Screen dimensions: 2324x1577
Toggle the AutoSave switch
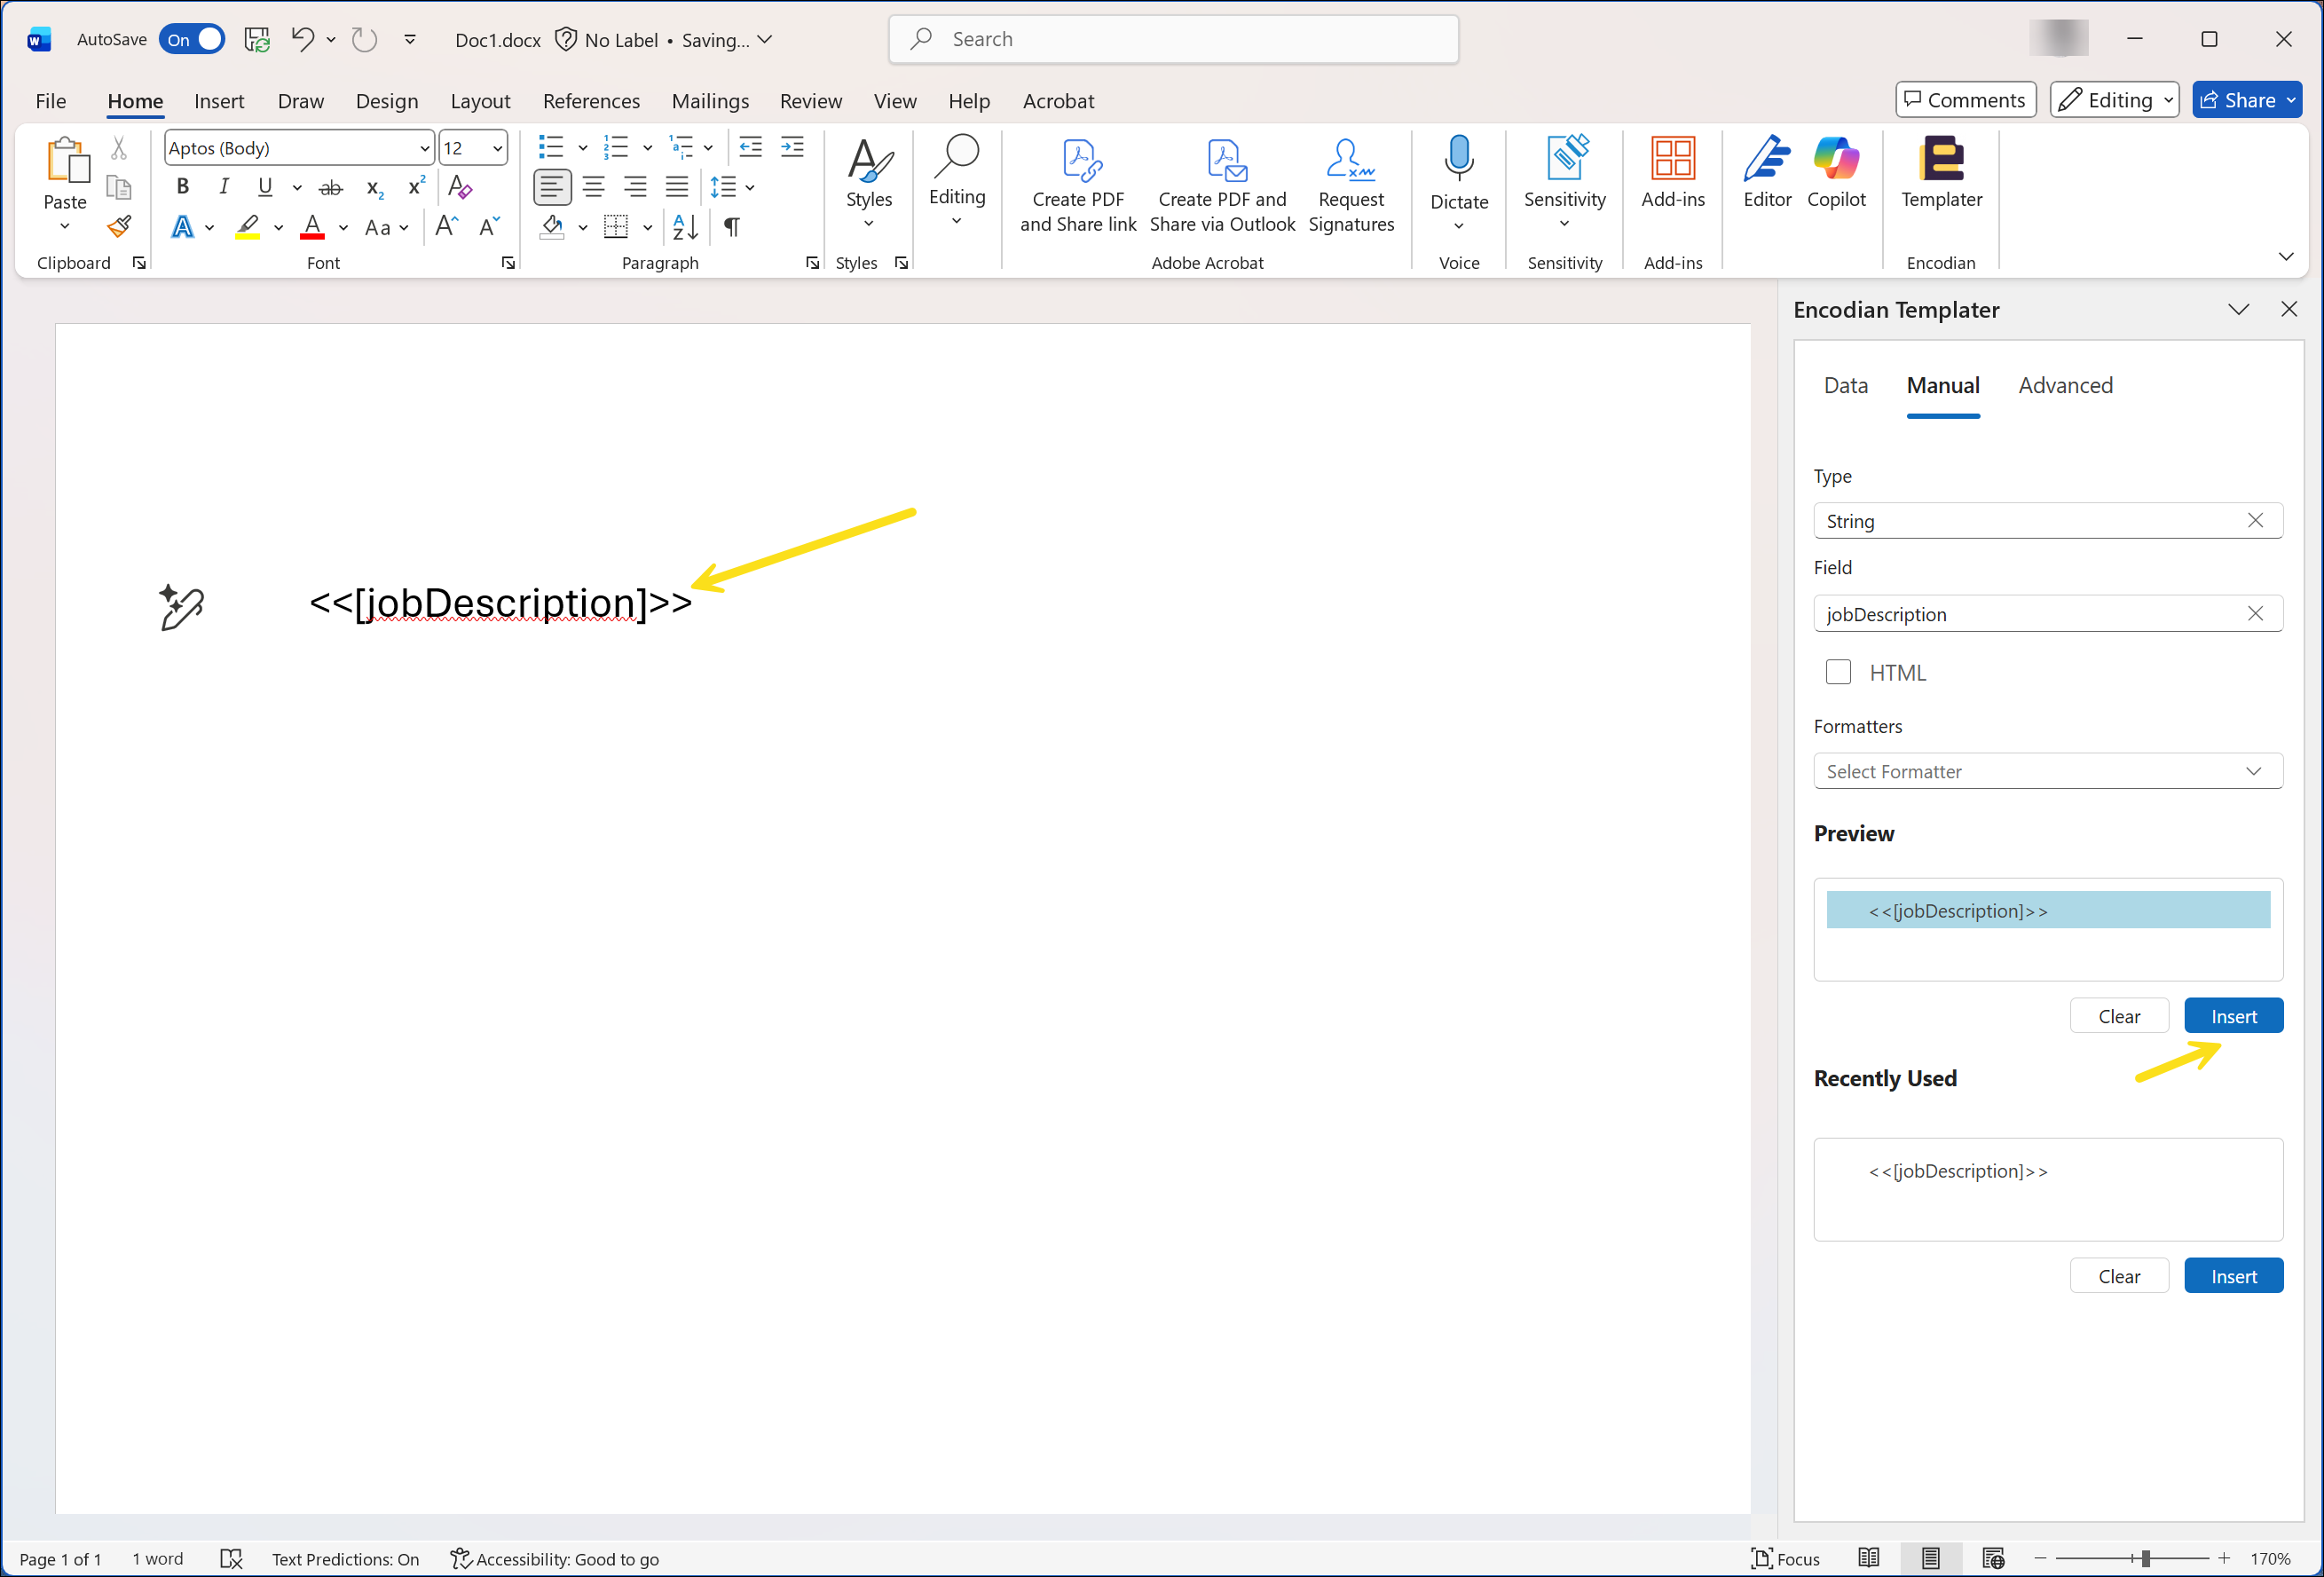[193, 39]
